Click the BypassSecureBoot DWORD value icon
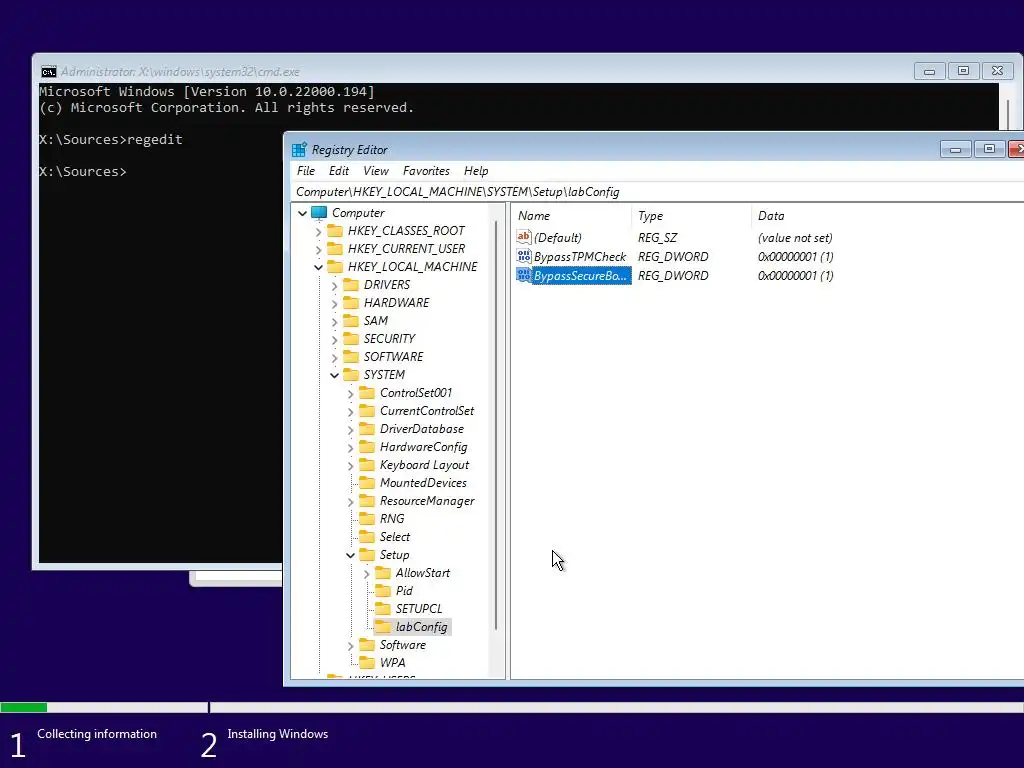Viewport: 1024px width, 768px height. click(x=524, y=275)
